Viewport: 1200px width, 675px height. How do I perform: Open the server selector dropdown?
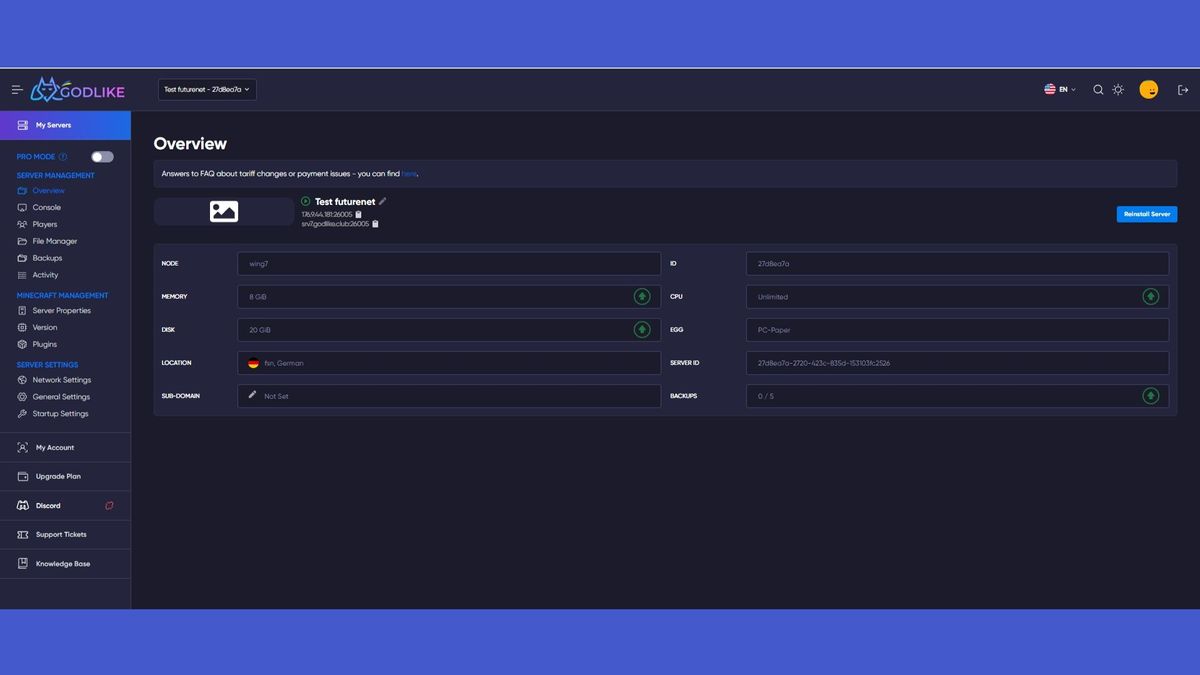pos(205,89)
